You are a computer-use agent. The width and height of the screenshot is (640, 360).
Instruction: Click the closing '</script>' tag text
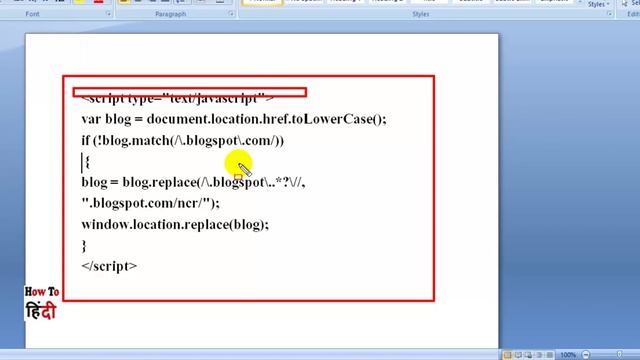pyautogui.click(x=109, y=266)
